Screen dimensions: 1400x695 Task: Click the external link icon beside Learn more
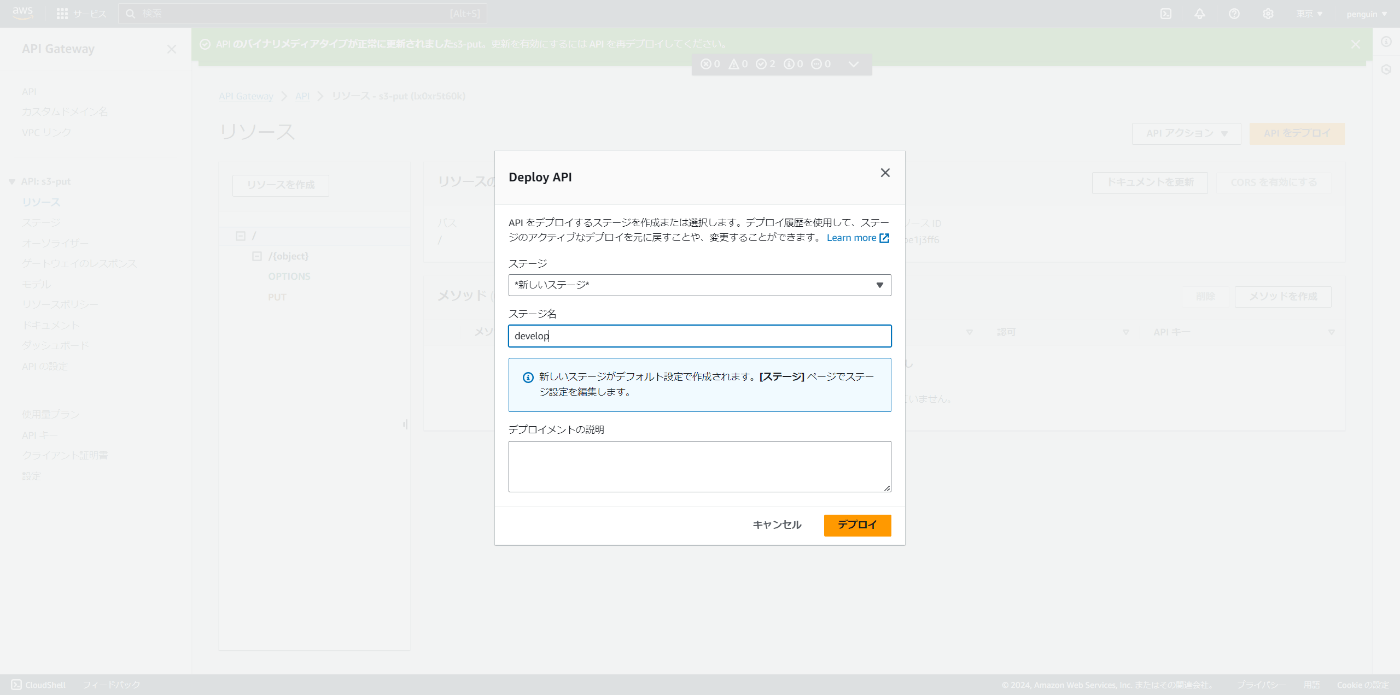coord(884,238)
